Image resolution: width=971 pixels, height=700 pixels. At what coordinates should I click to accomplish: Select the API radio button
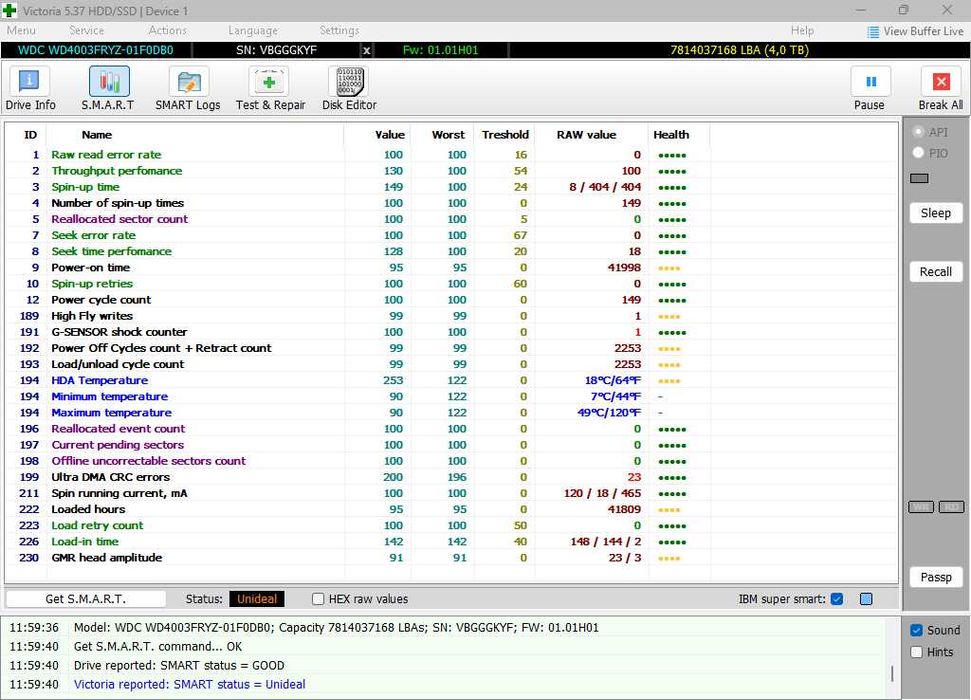(x=918, y=132)
